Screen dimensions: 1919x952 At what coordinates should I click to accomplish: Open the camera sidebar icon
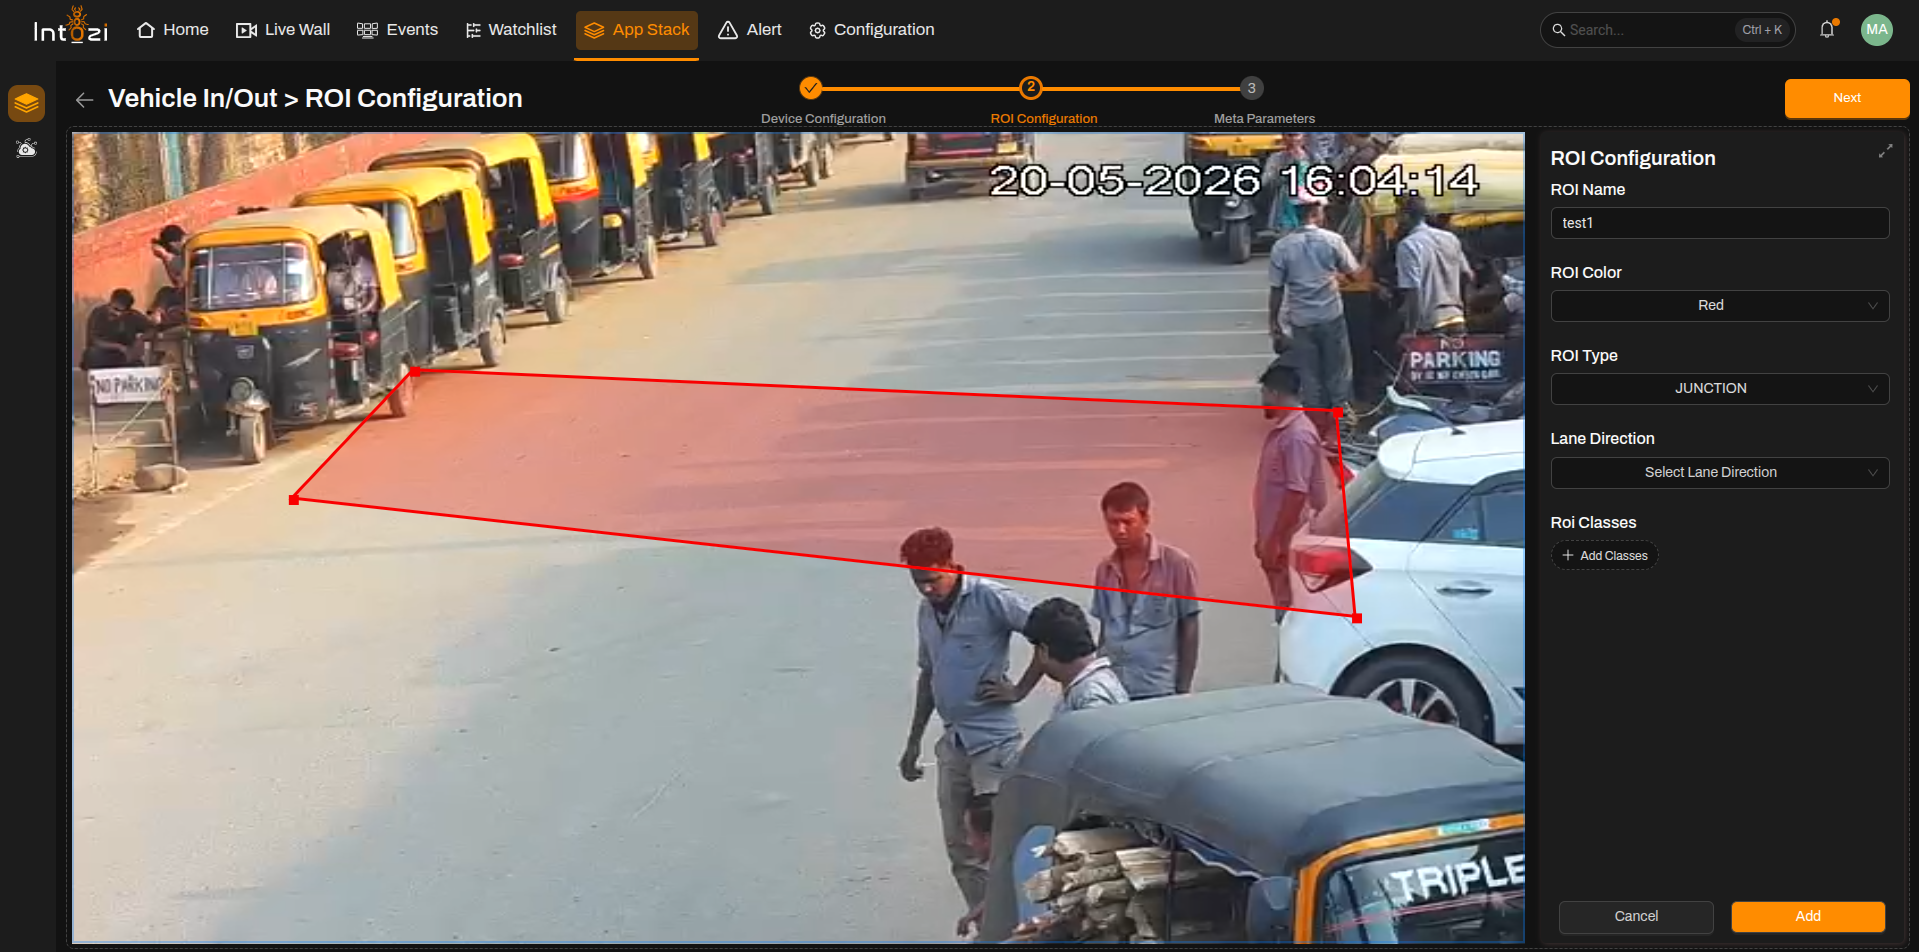(27, 148)
